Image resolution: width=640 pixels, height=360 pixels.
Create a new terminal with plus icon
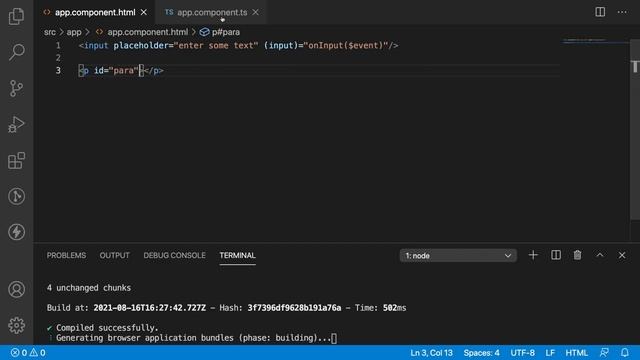pyautogui.click(x=533, y=256)
